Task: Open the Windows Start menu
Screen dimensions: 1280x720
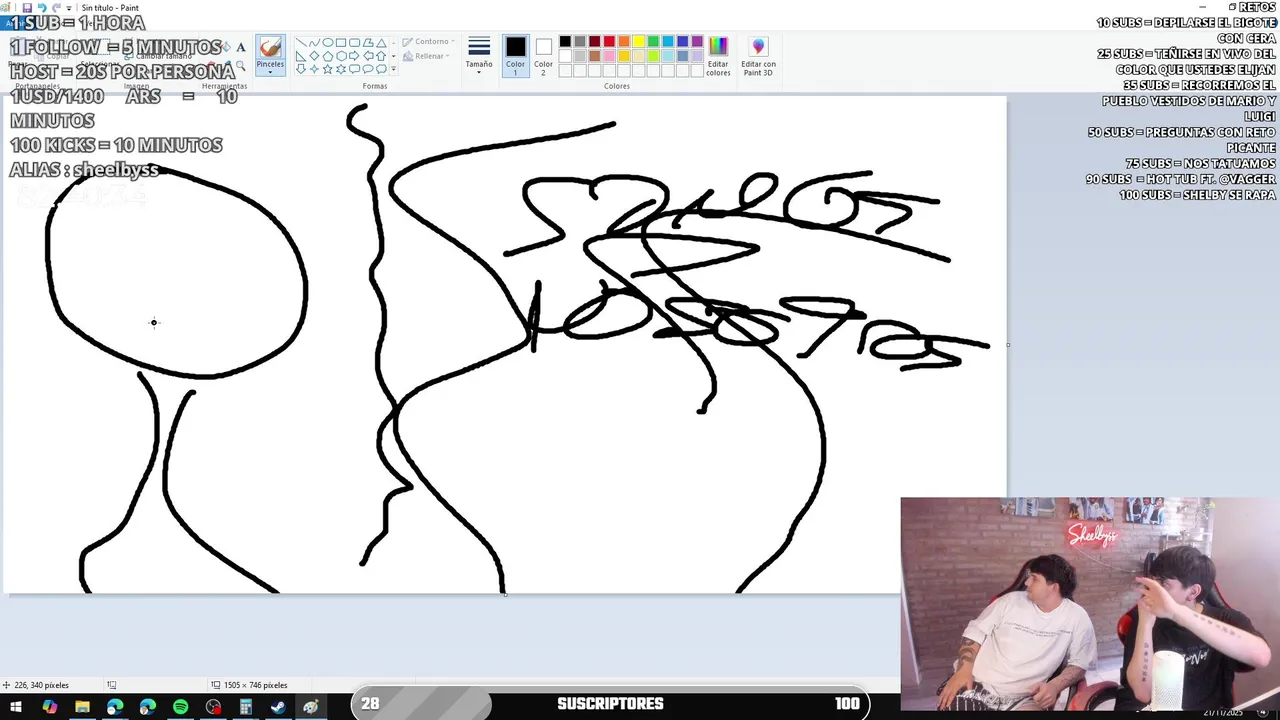Action: (x=16, y=707)
